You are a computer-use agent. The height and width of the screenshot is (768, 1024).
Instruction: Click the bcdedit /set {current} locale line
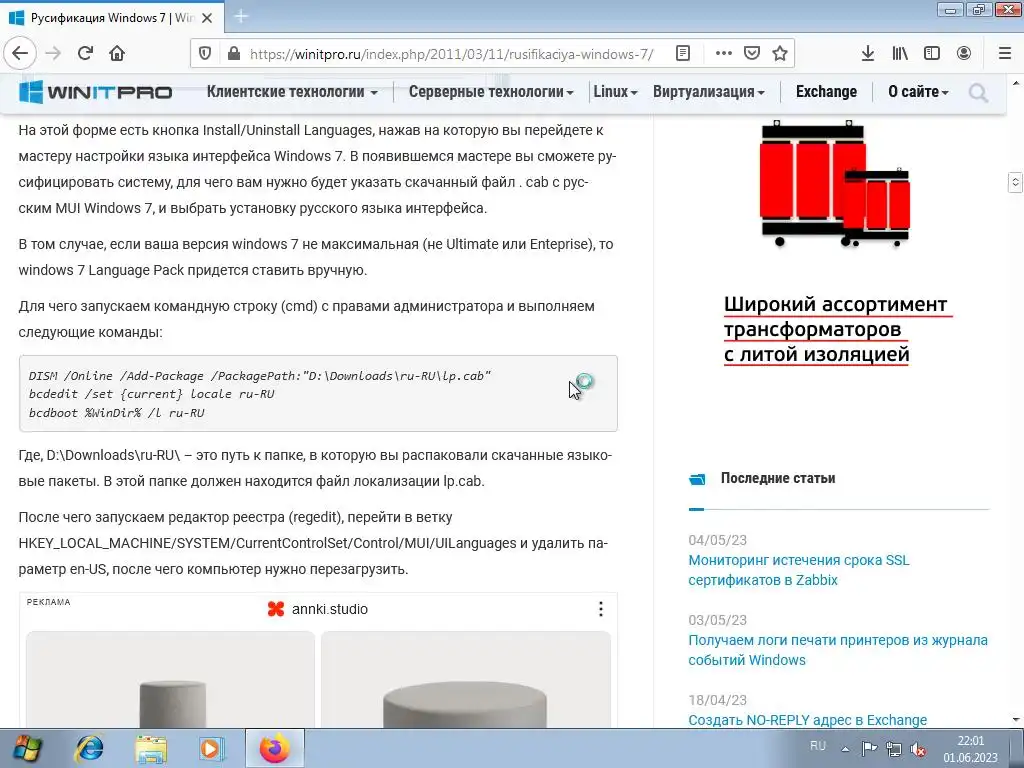point(152,394)
